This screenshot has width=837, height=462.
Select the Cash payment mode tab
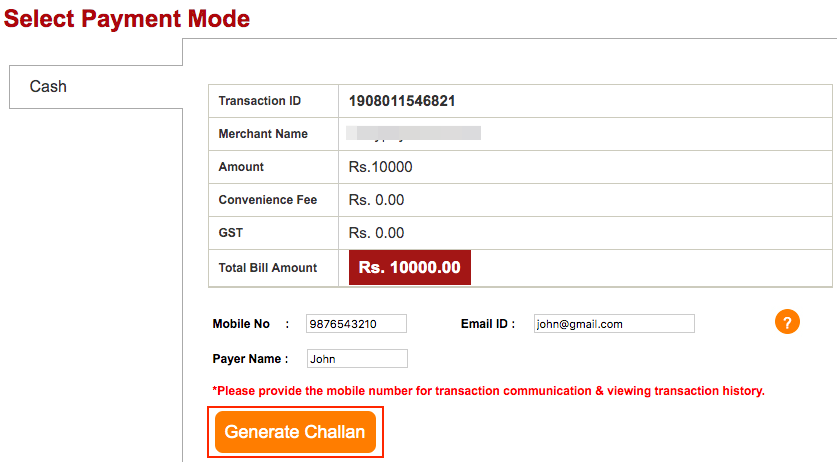[x=48, y=87]
